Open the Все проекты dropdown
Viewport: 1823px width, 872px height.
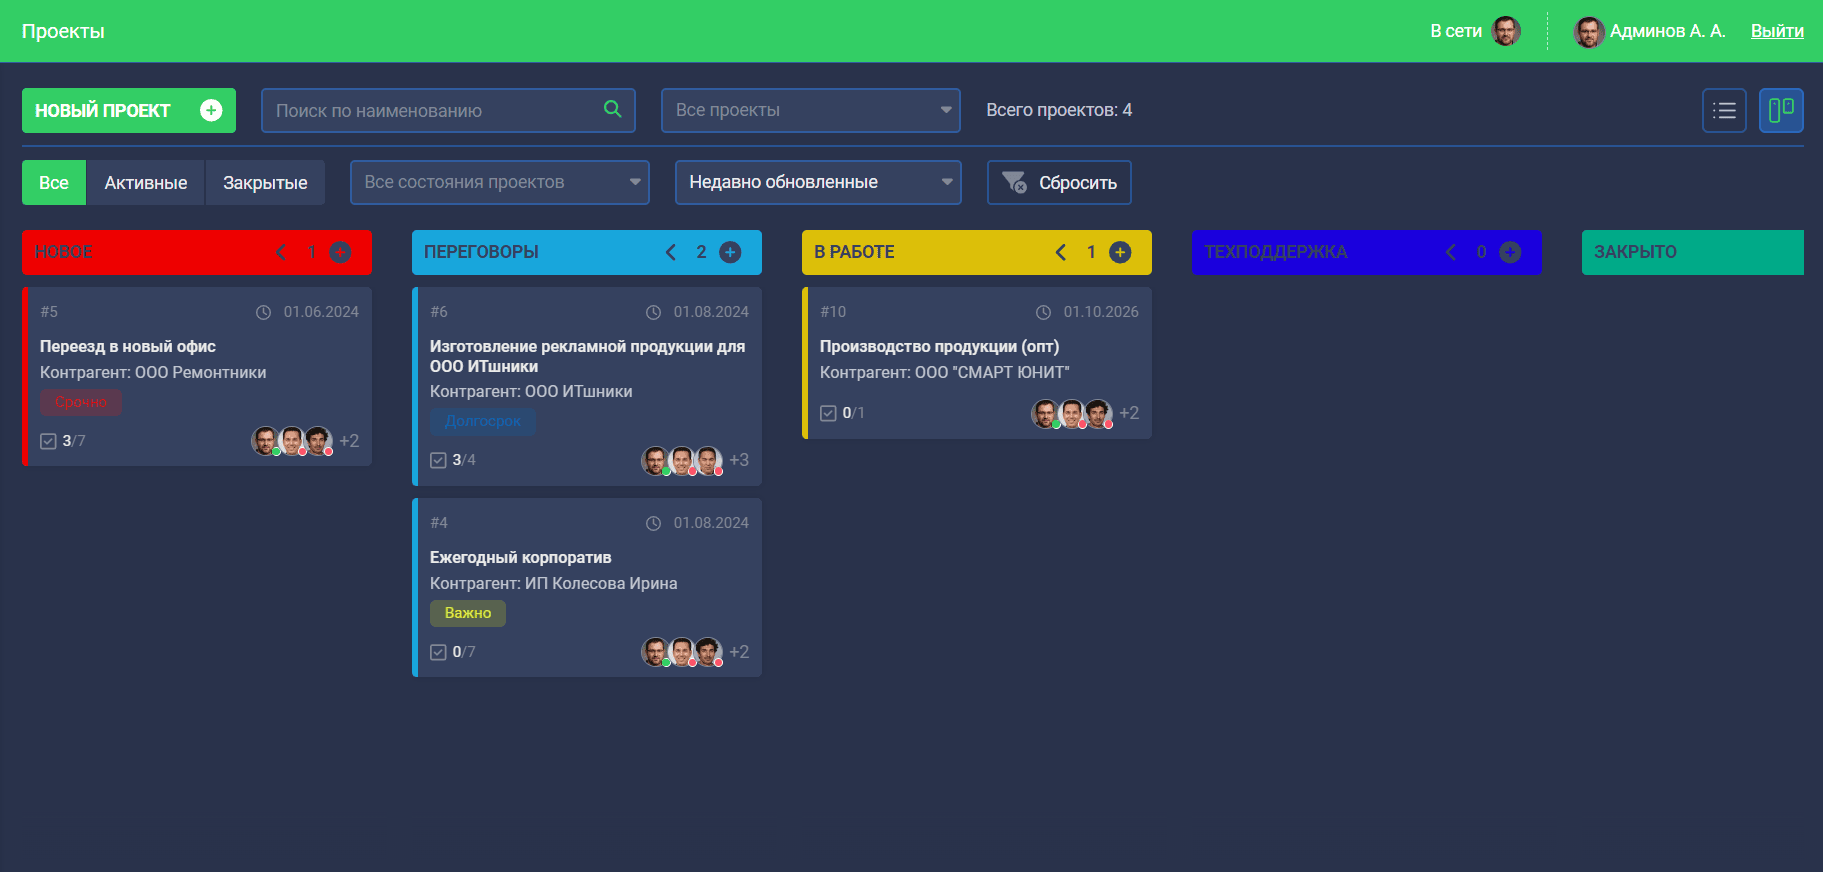[810, 110]
